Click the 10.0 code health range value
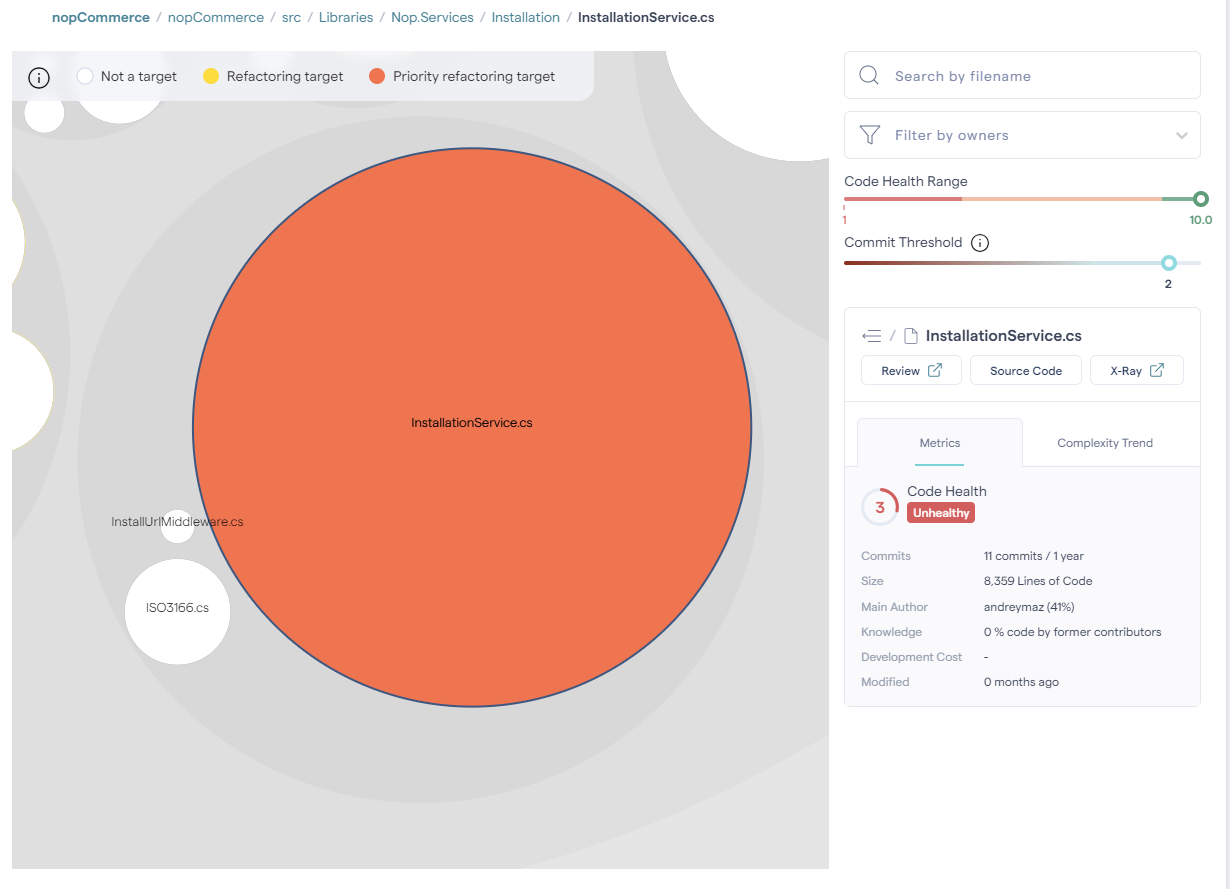 1200,220
